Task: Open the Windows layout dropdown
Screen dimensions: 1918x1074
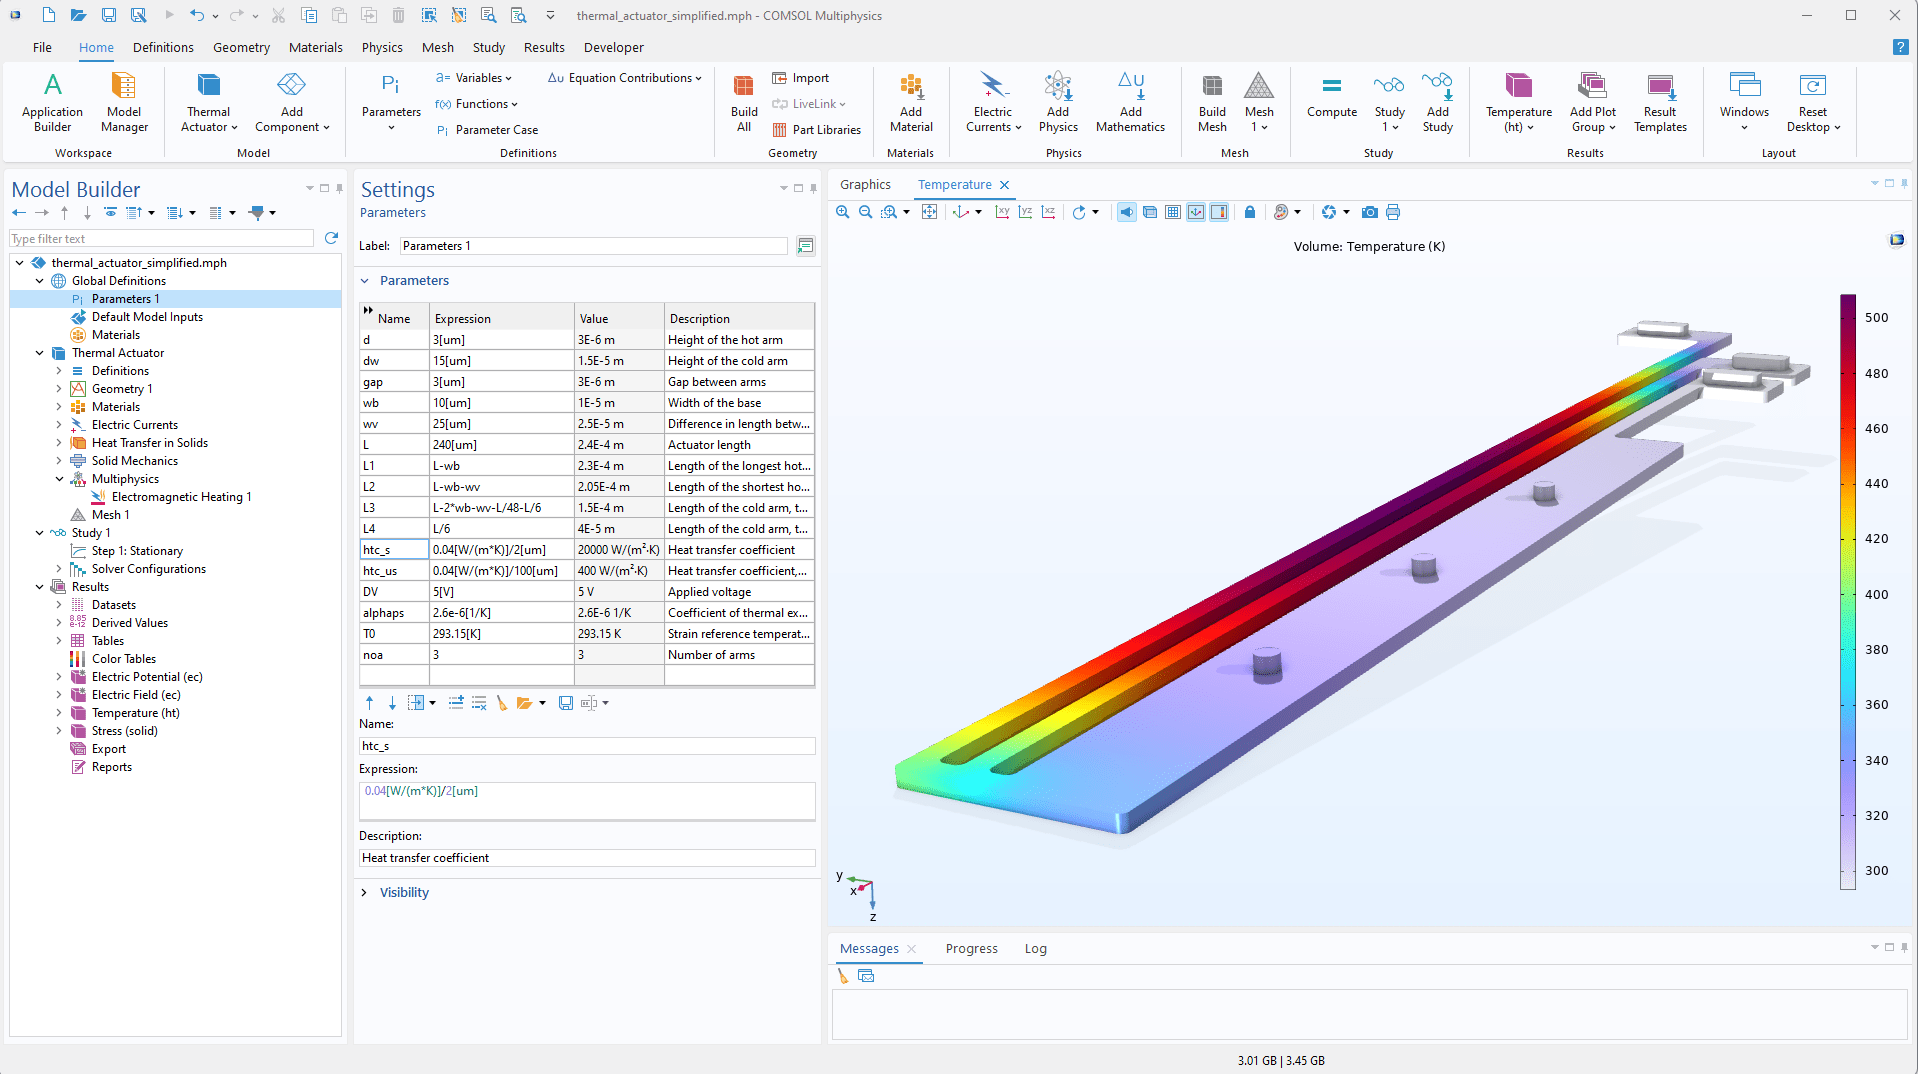Action: pos(1744,102)
